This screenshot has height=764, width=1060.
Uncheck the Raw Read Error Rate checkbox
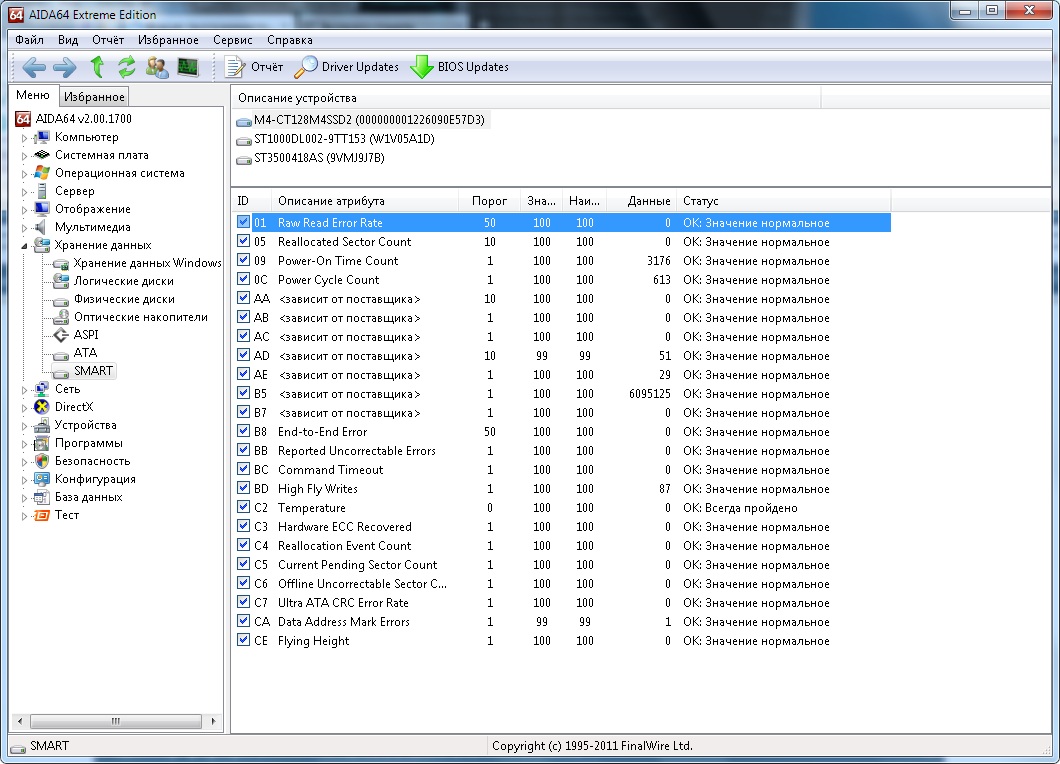[244, 222]
